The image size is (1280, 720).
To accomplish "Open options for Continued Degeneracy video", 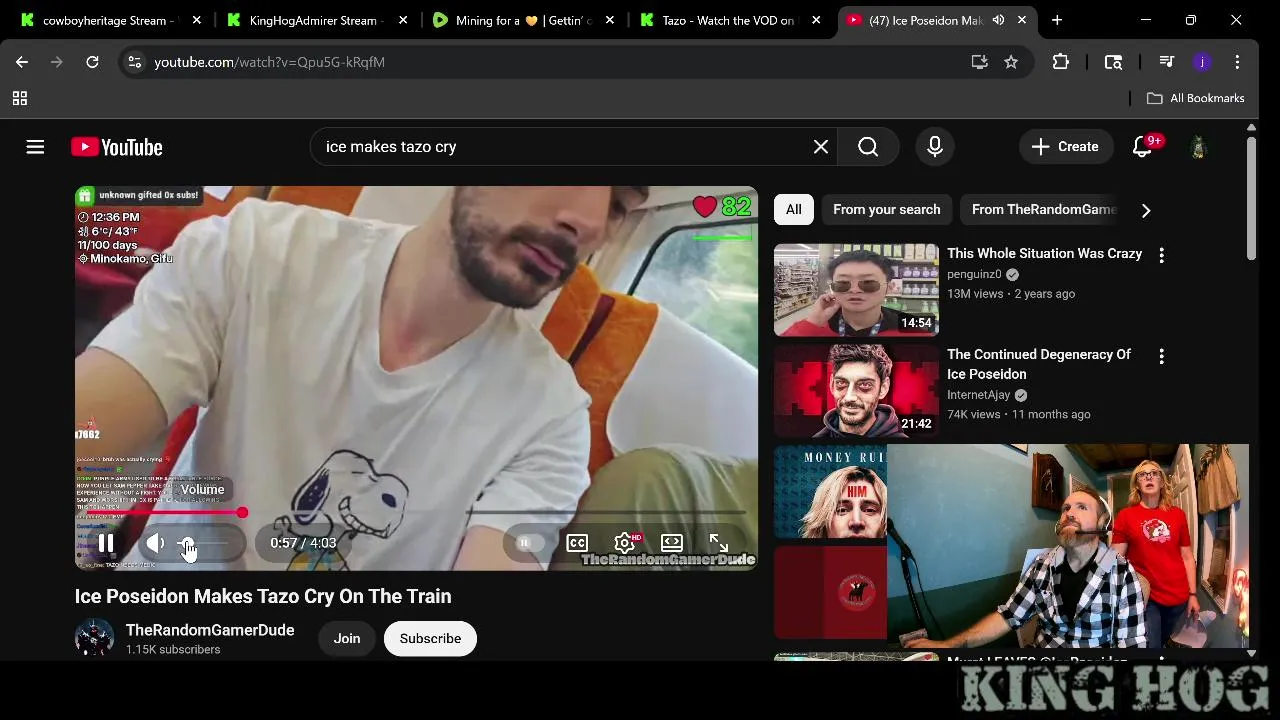I will 1161,356.
